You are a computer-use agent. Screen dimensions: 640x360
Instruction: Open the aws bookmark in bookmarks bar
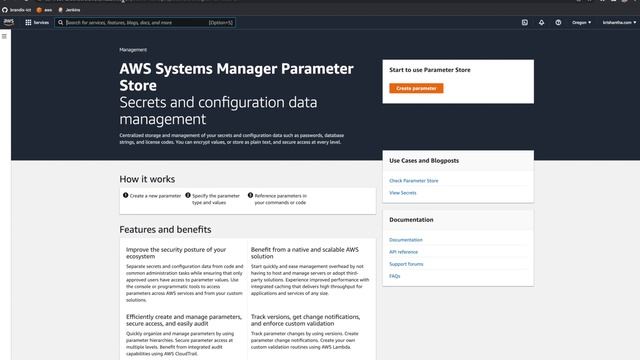(x=44, y=10)
